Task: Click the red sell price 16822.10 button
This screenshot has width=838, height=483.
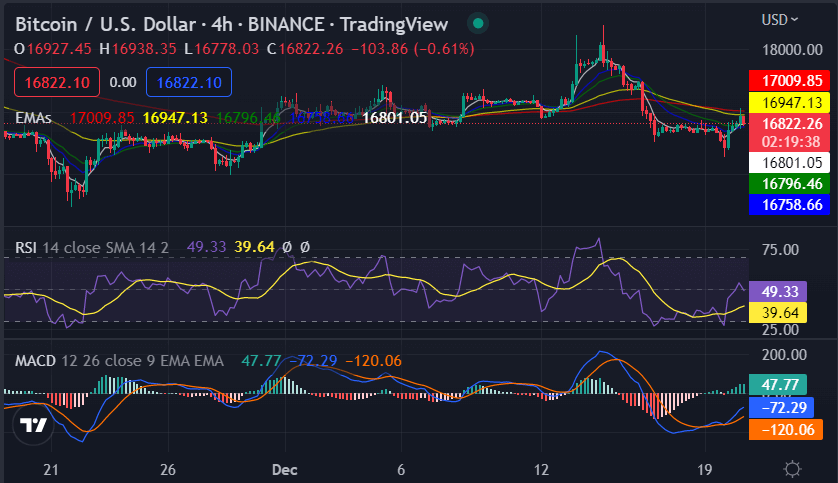Action: (57, 82)
